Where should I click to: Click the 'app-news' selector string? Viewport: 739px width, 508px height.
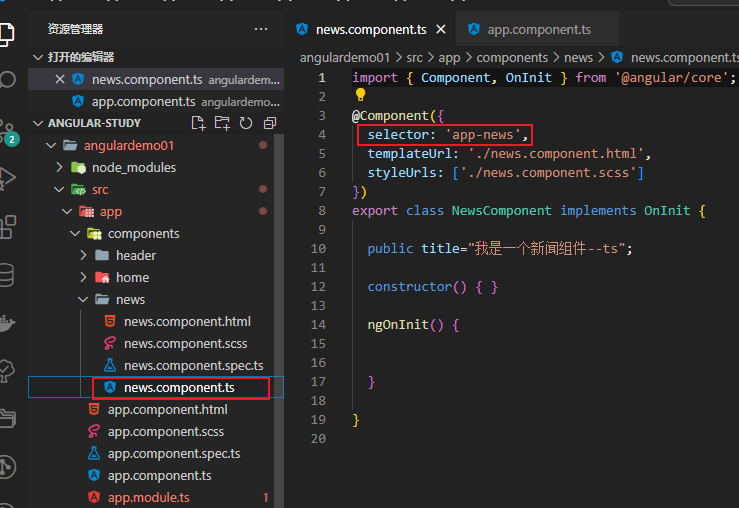point(483,135)
